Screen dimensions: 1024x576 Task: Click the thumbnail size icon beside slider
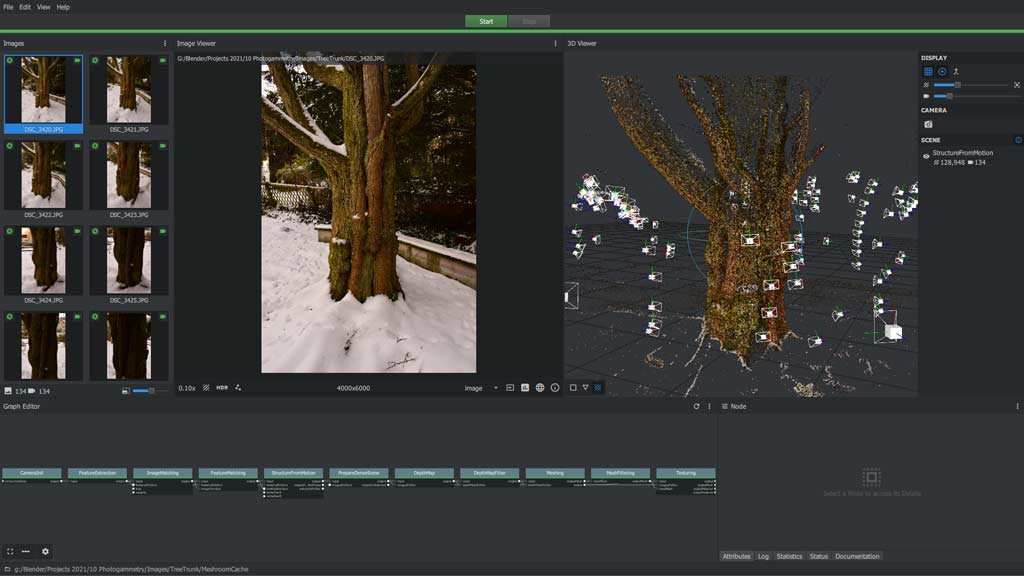click(x=125, y=391)
